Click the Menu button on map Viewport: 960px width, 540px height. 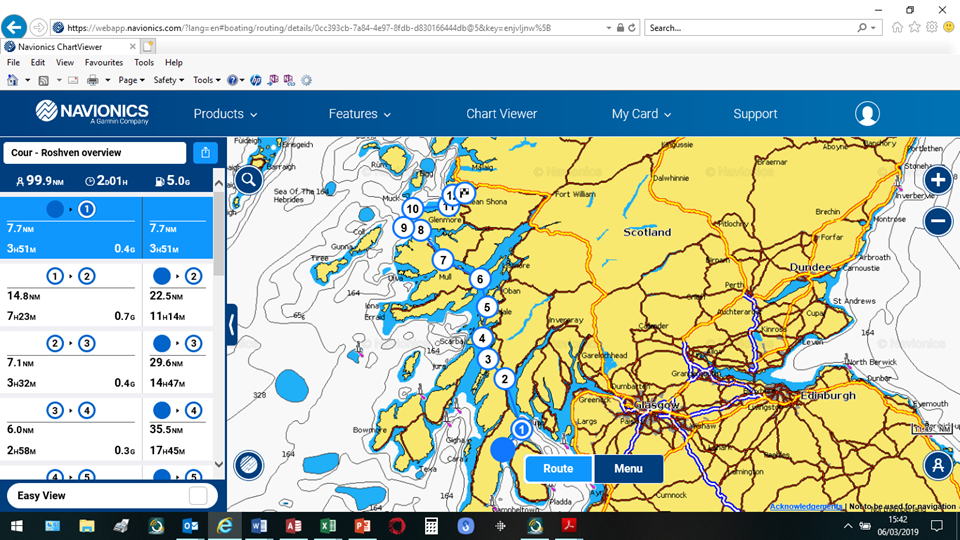tap(628, 468)
